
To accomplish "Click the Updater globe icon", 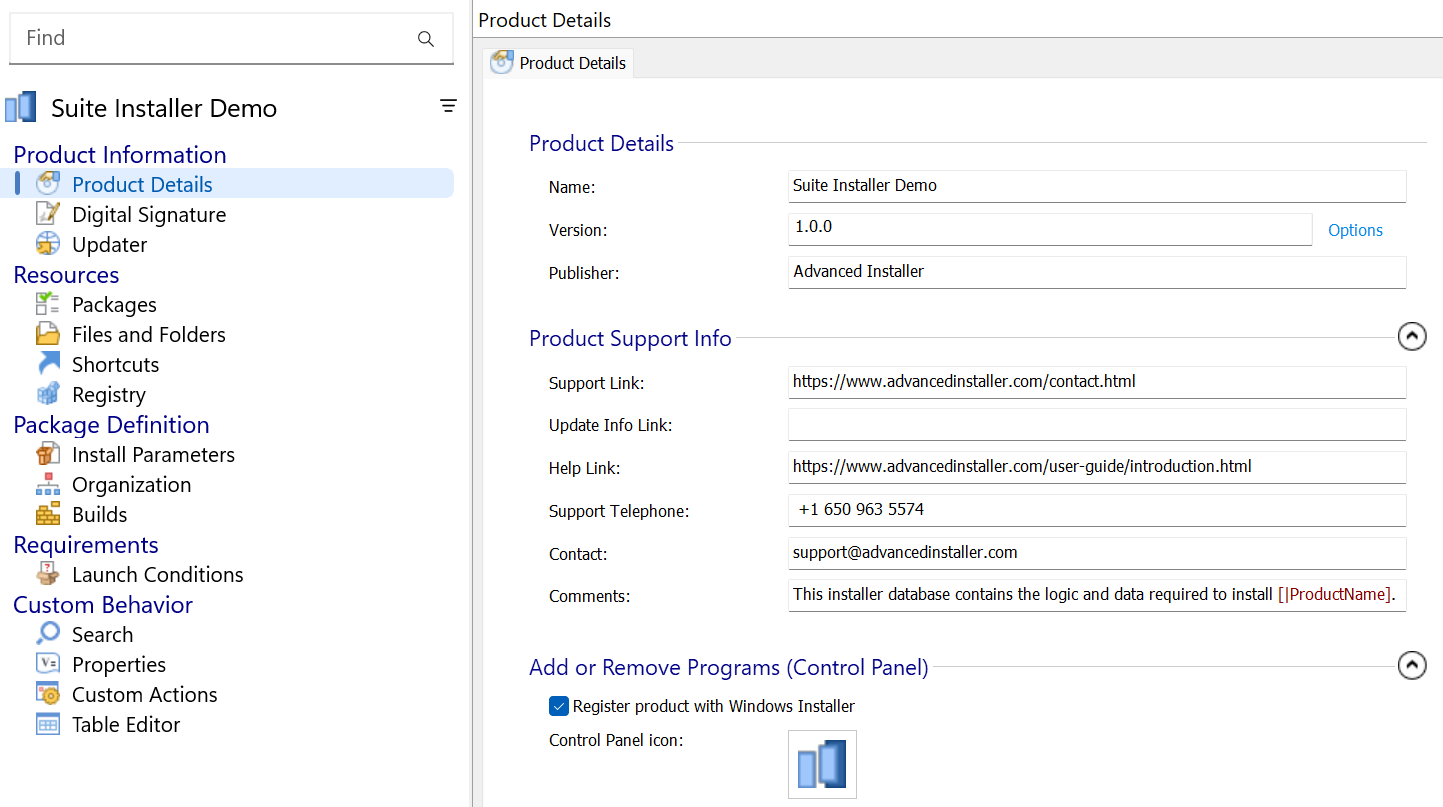I will point(48,244).
